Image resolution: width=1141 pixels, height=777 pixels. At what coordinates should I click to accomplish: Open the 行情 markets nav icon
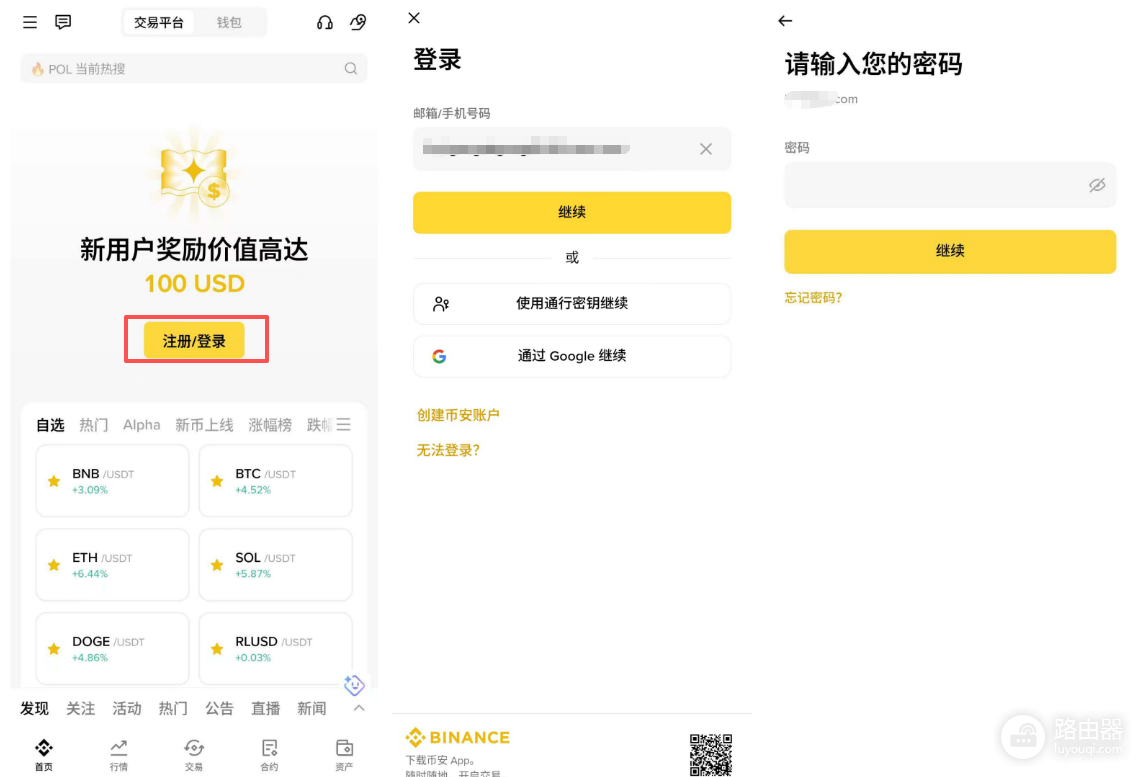[x=119, y=754]
